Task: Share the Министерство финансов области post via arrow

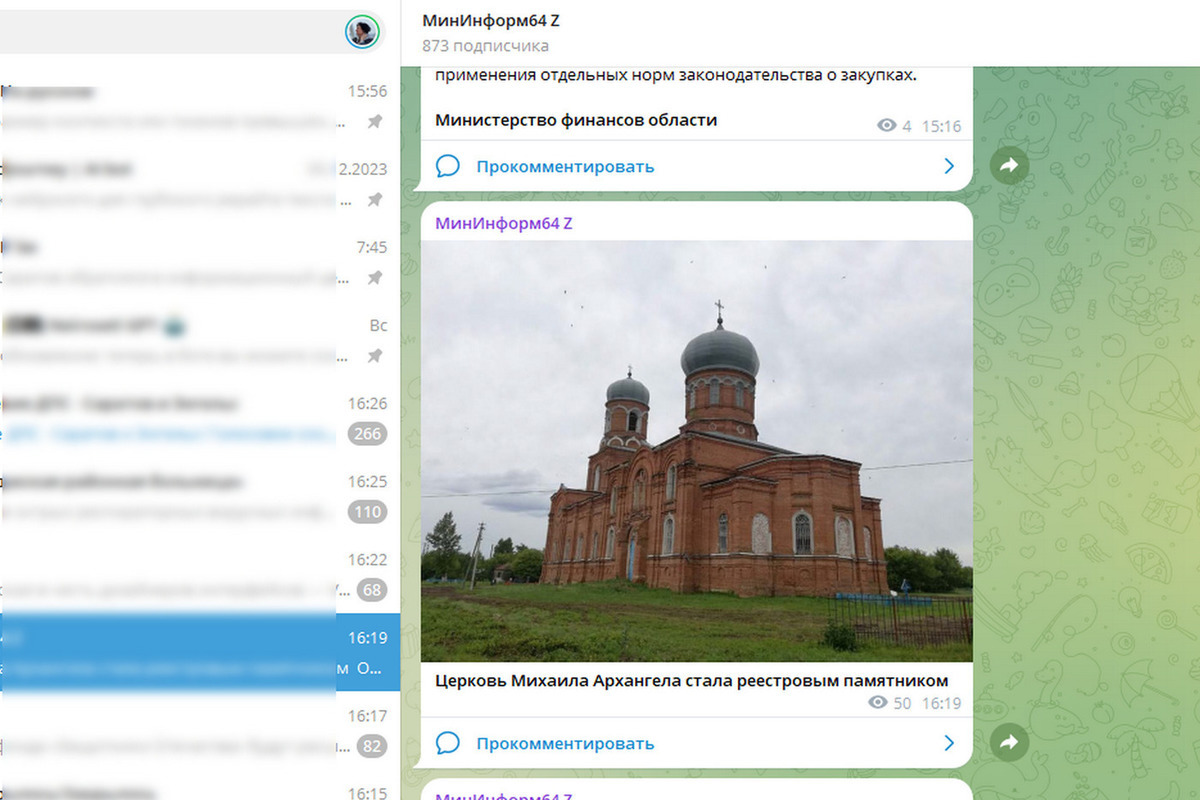Action: [1009, 166]
